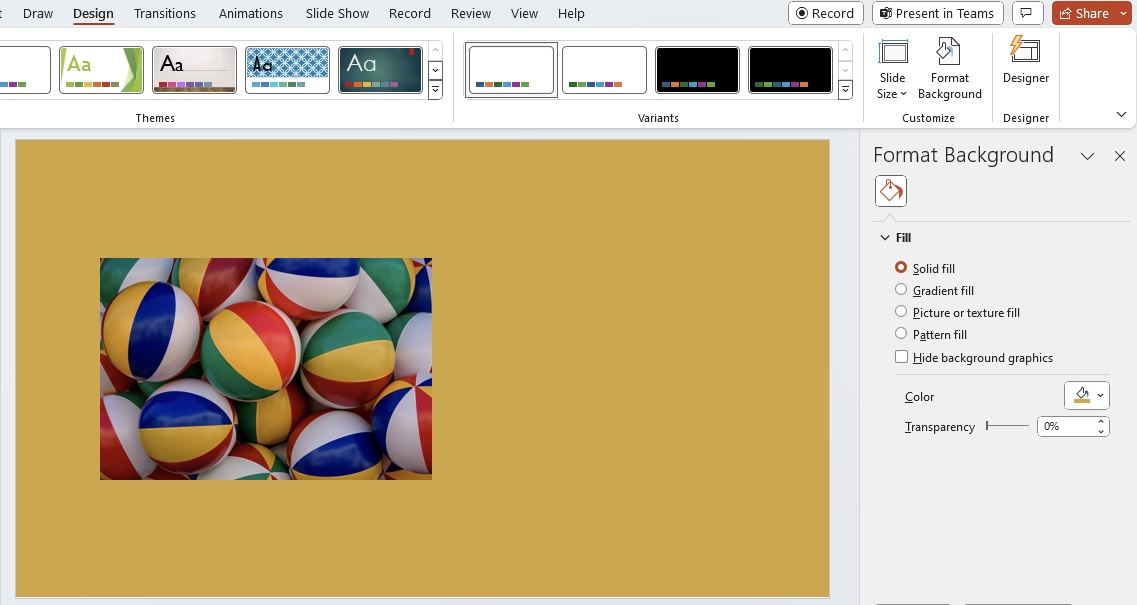Check Hide background graphics
This screenshot has height=605, width=1137.
click(x=901, y=357)
